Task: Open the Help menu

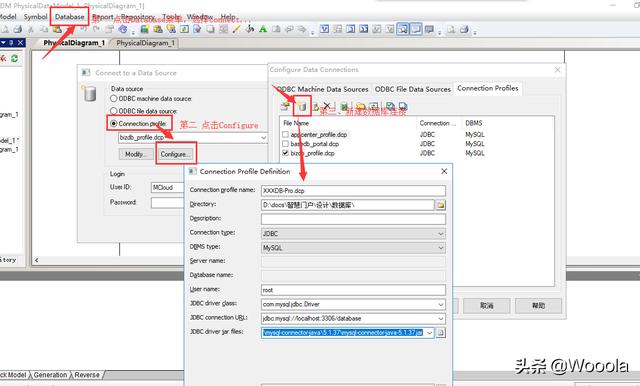Action: tap(228, 17)
